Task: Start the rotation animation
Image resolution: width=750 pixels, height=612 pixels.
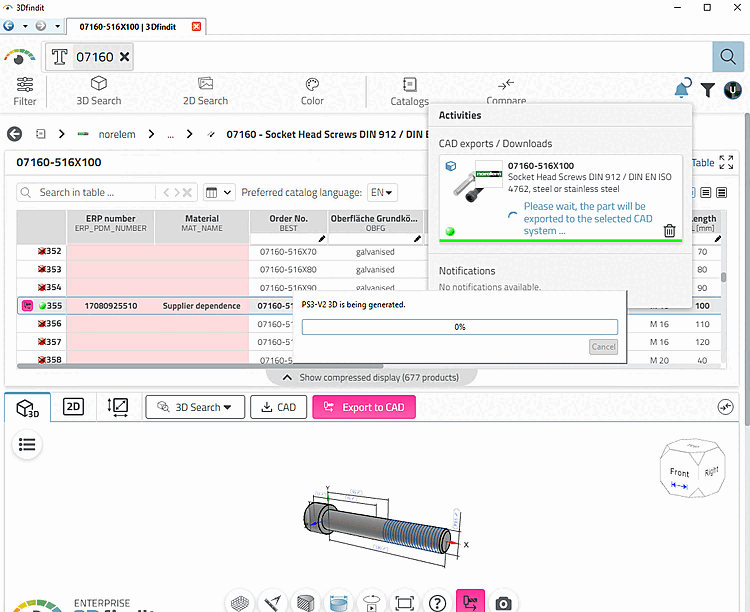Action: click(372, 603)
